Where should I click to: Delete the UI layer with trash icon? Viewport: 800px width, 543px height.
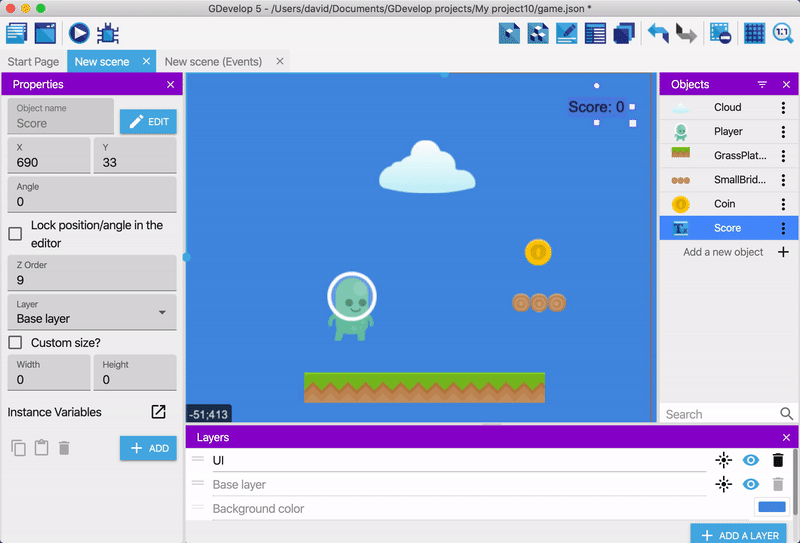coord(778,460)
